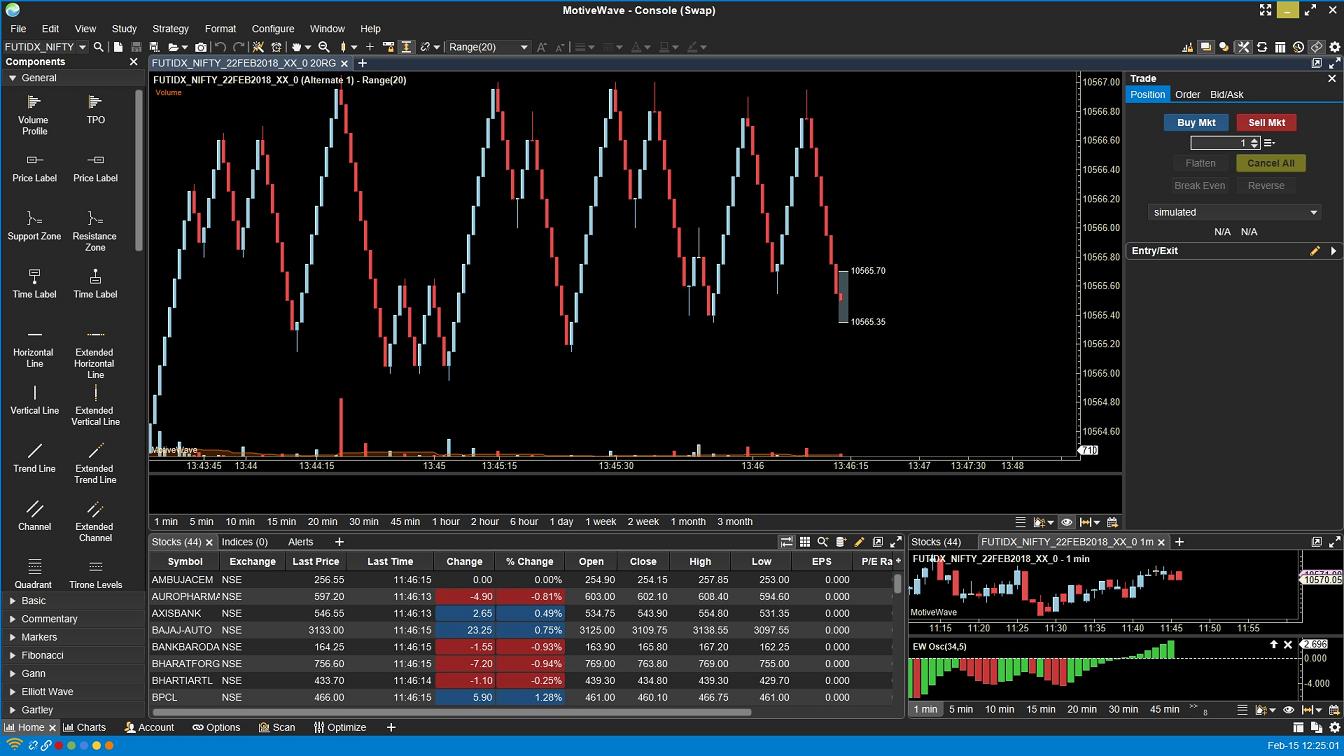The image size is (1344, 756).
Task: Sort by the % Change column header
Action: [529, 561]
